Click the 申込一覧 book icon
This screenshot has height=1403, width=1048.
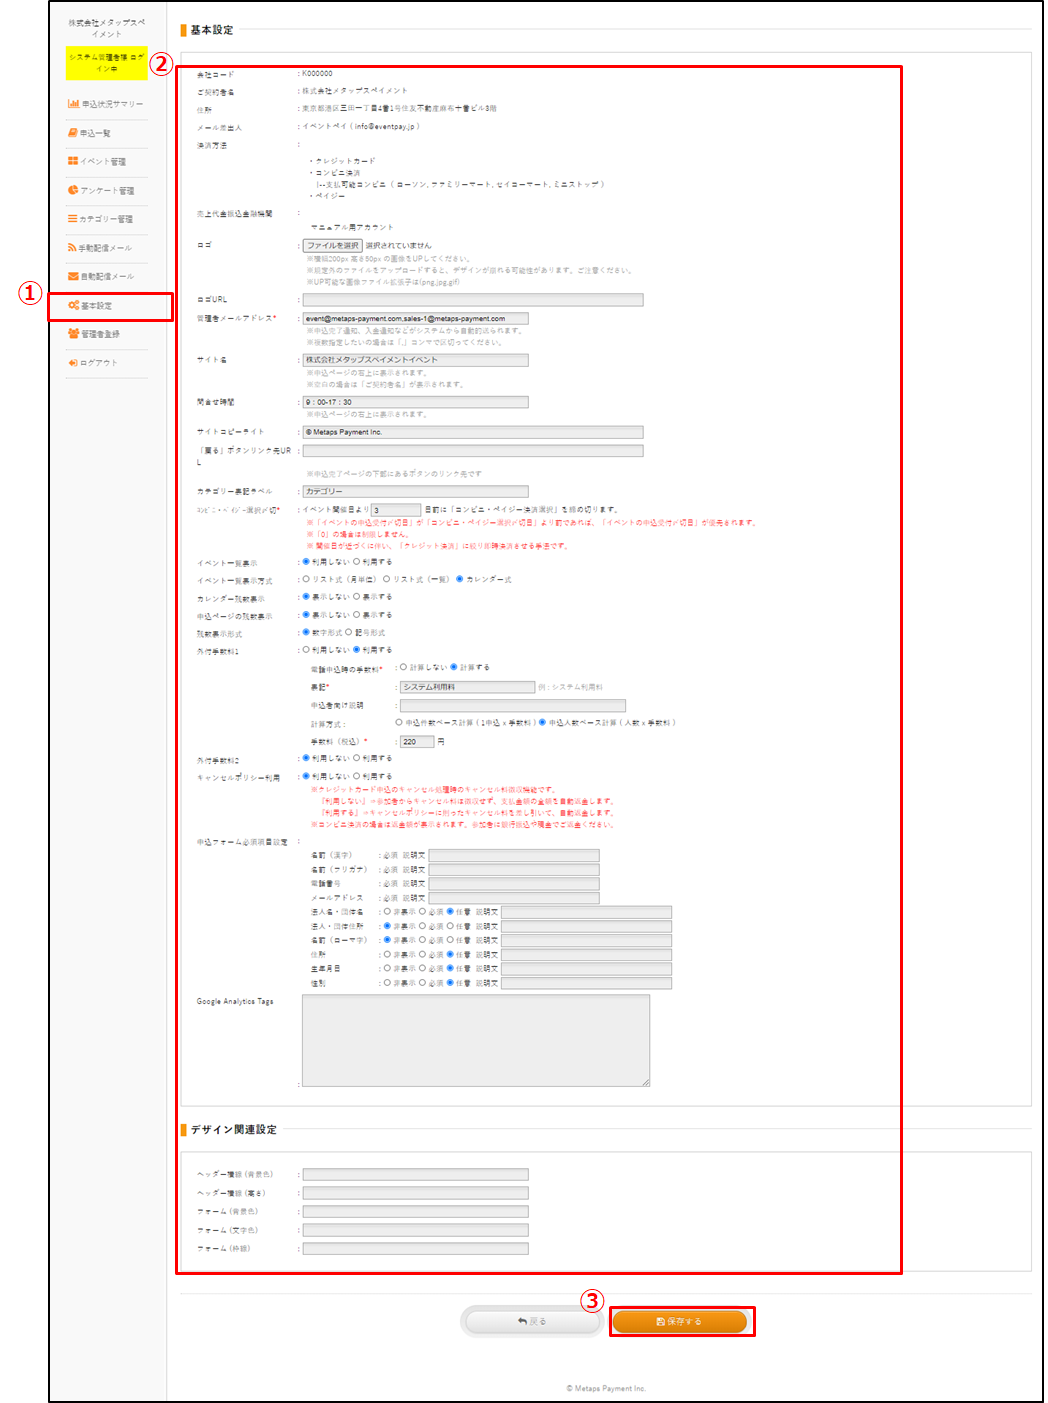(x=73, y=133)
